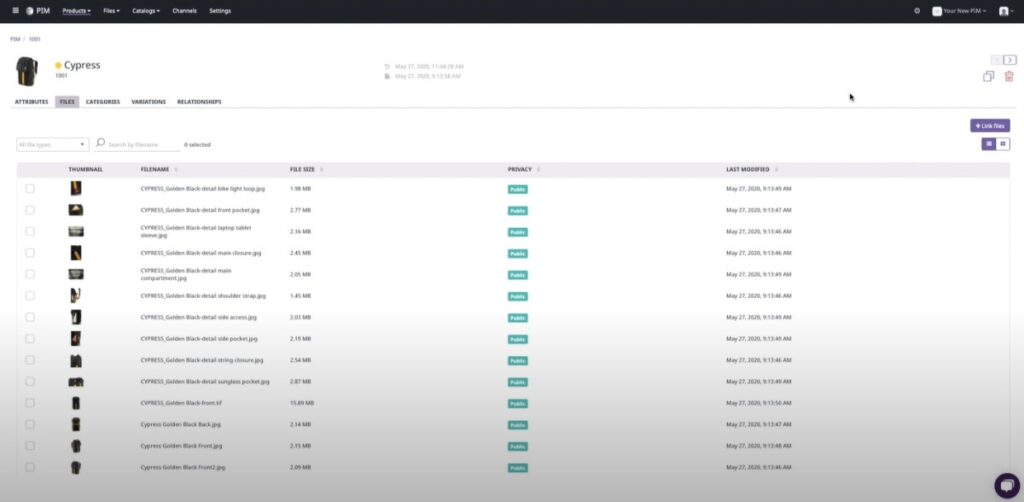
Task: Open Settings in the top bar
Action: [220, 11]
